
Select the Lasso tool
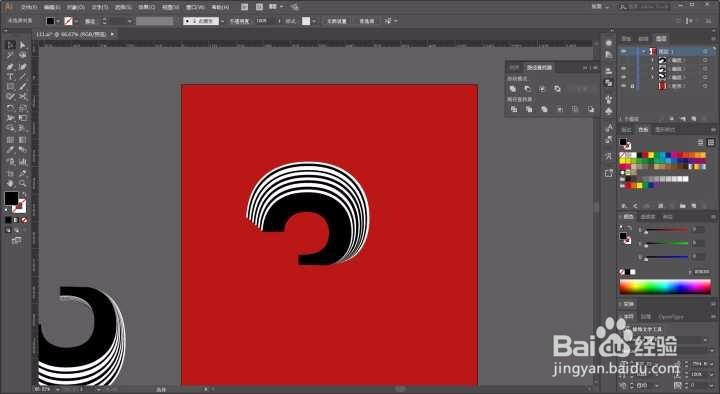pos(22,55)
